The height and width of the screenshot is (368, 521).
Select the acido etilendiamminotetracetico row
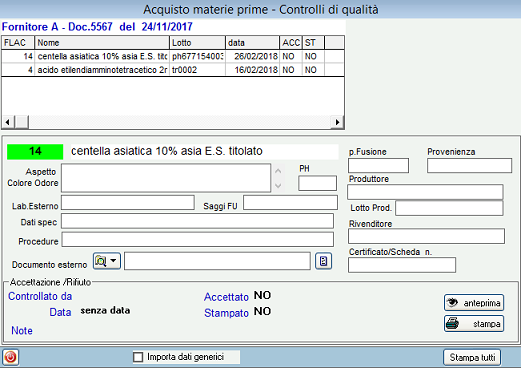(173, 70)
